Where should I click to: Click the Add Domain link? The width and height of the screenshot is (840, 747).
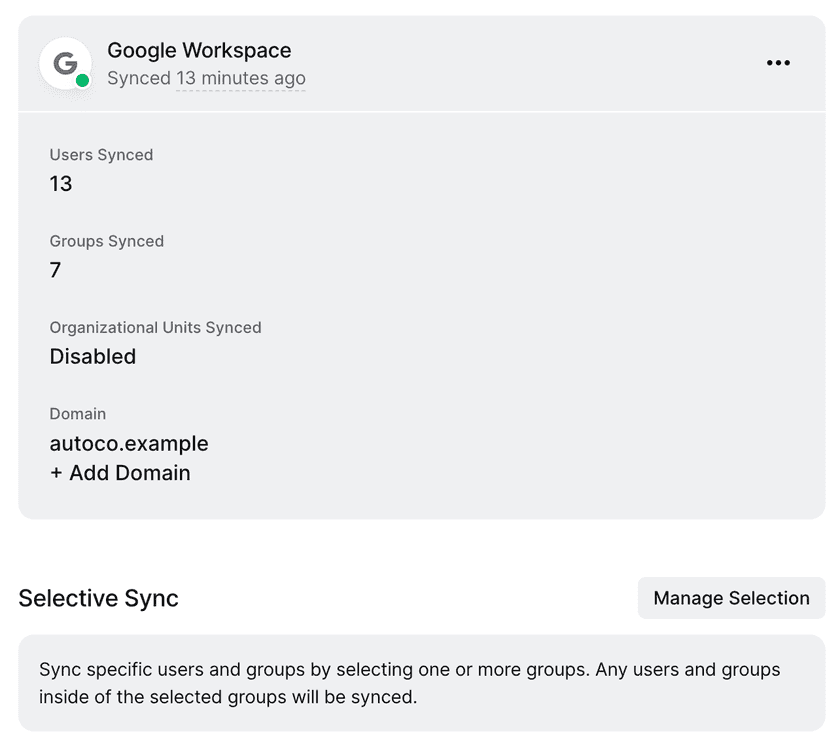[129, 473]
